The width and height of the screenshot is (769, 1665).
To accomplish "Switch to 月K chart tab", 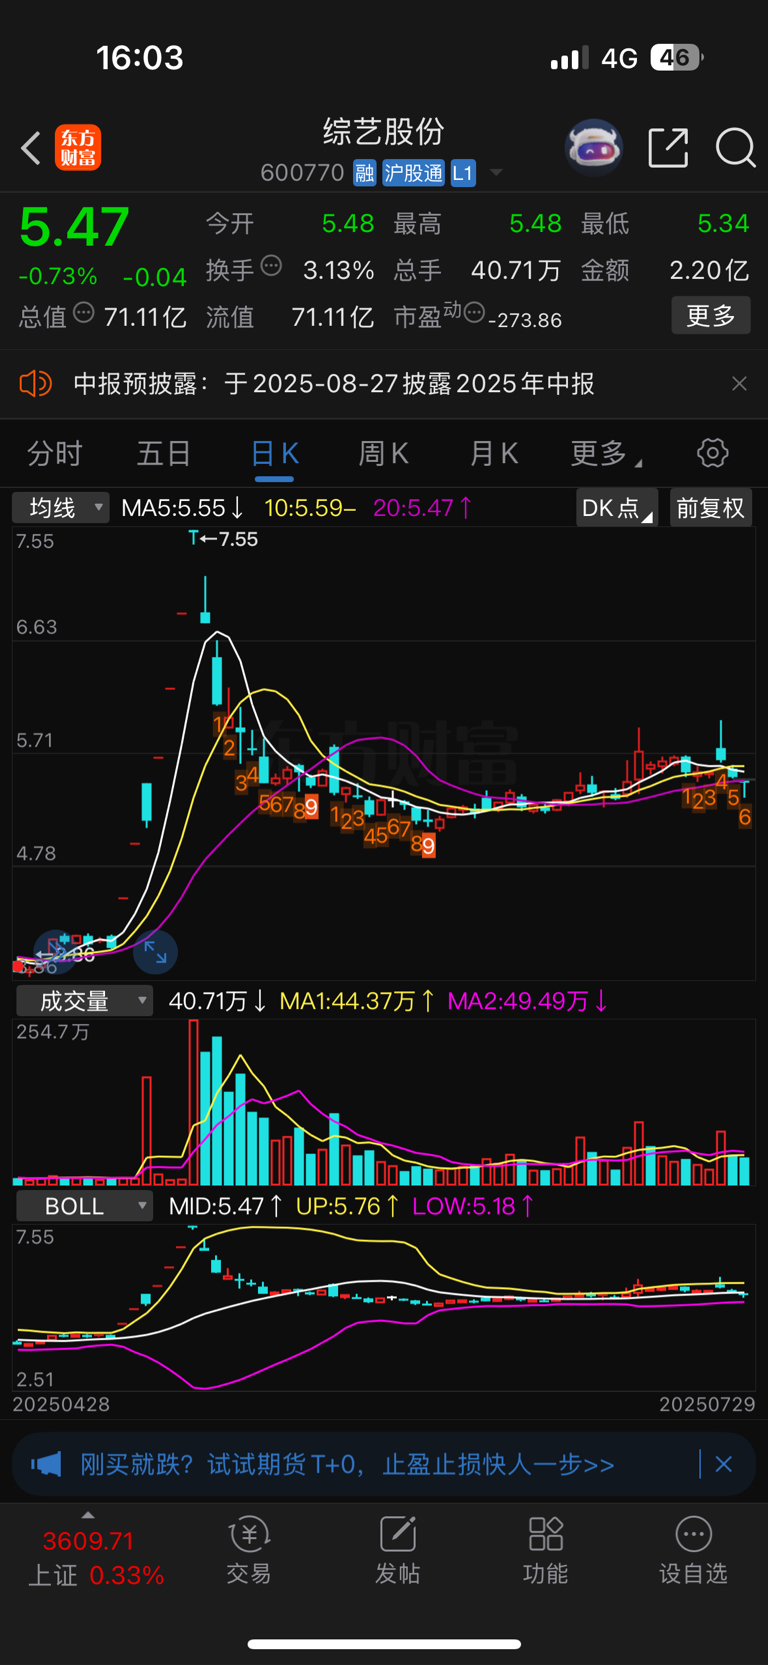I will [493, 454].
